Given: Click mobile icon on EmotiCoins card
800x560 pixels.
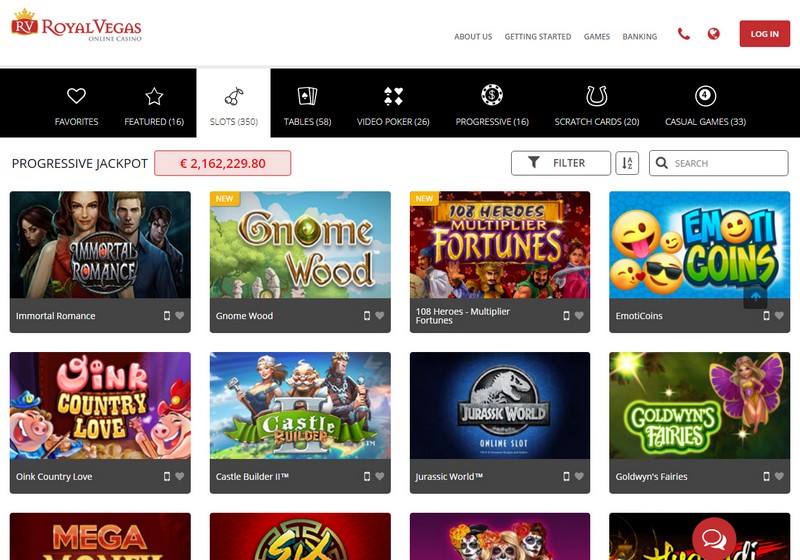Looking at the screenshot, I should (x=766, y=316).
